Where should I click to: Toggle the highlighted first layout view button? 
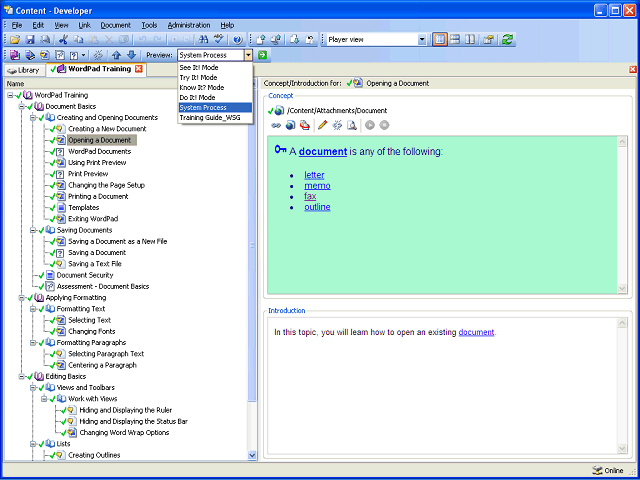pos(440,40)
